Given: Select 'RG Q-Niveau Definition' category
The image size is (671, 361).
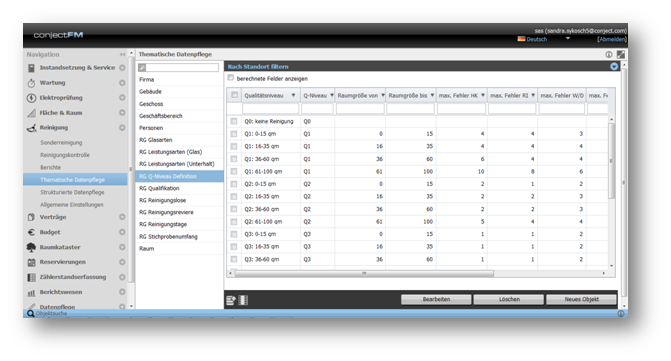Looking at the screenshot, I should (179, 176).
